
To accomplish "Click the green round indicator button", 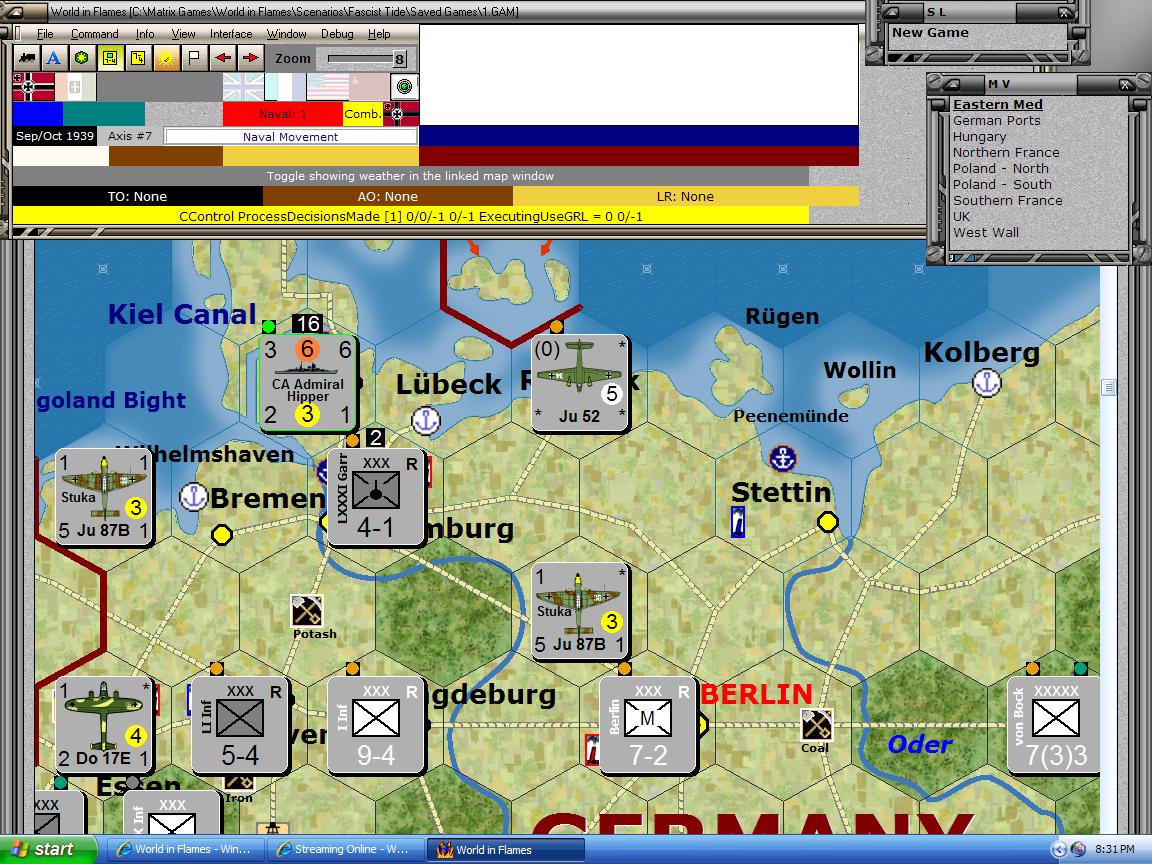I will (x=403, y=87).
